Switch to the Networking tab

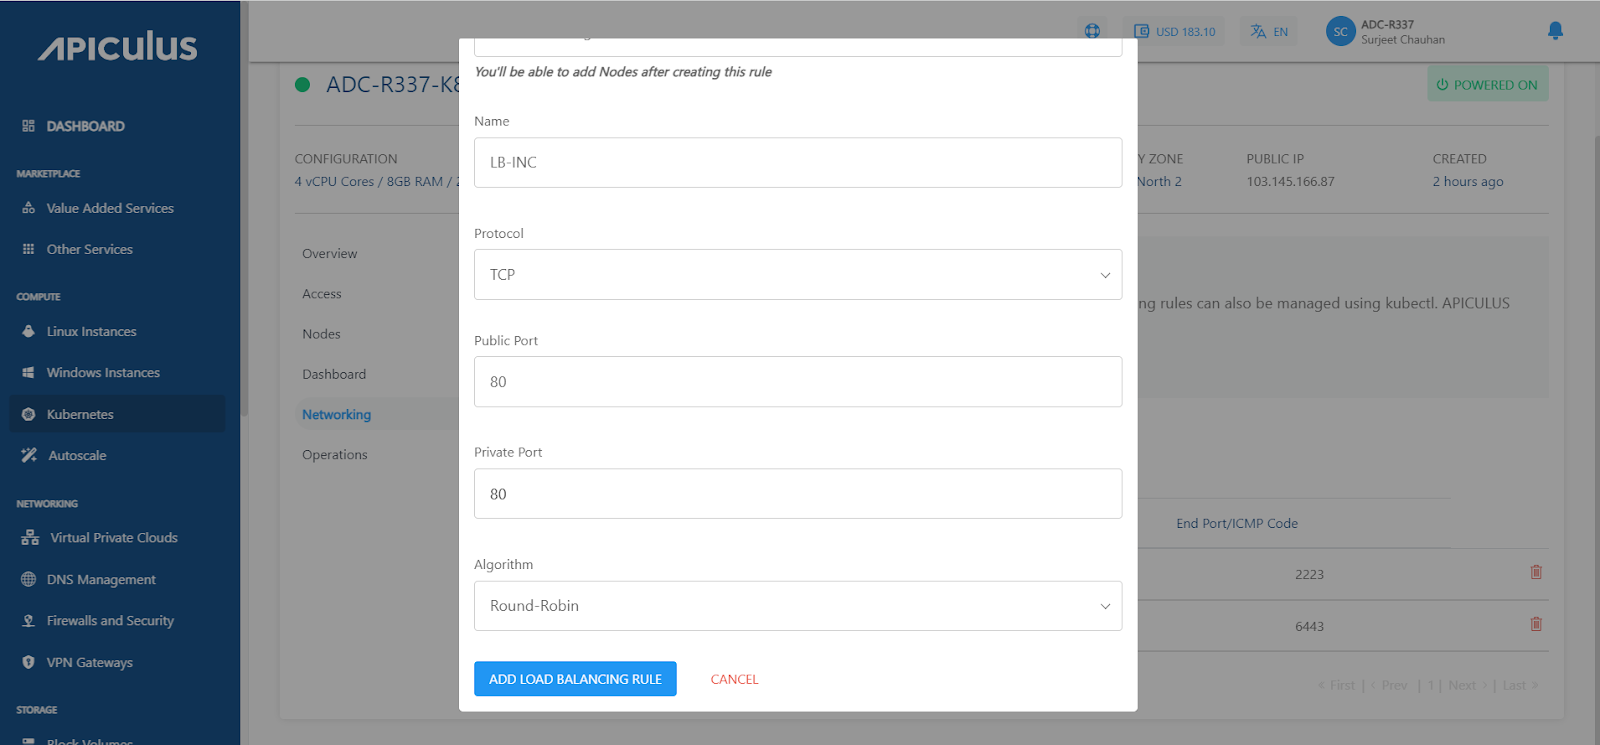pyautogui.click(x=336, y=415)
